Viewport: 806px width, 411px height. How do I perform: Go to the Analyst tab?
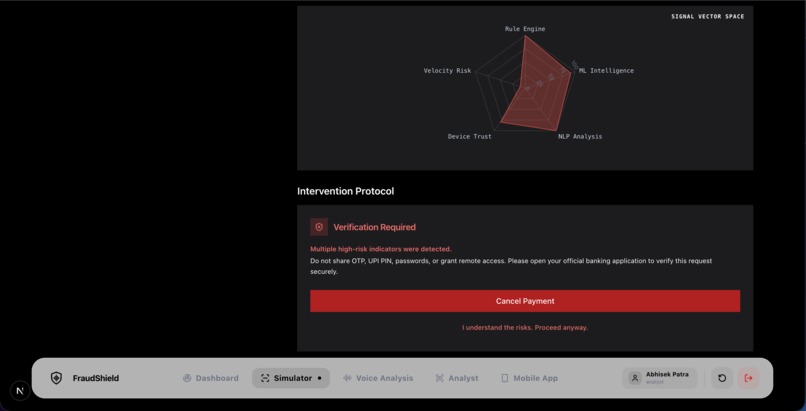tap(456, 378)
